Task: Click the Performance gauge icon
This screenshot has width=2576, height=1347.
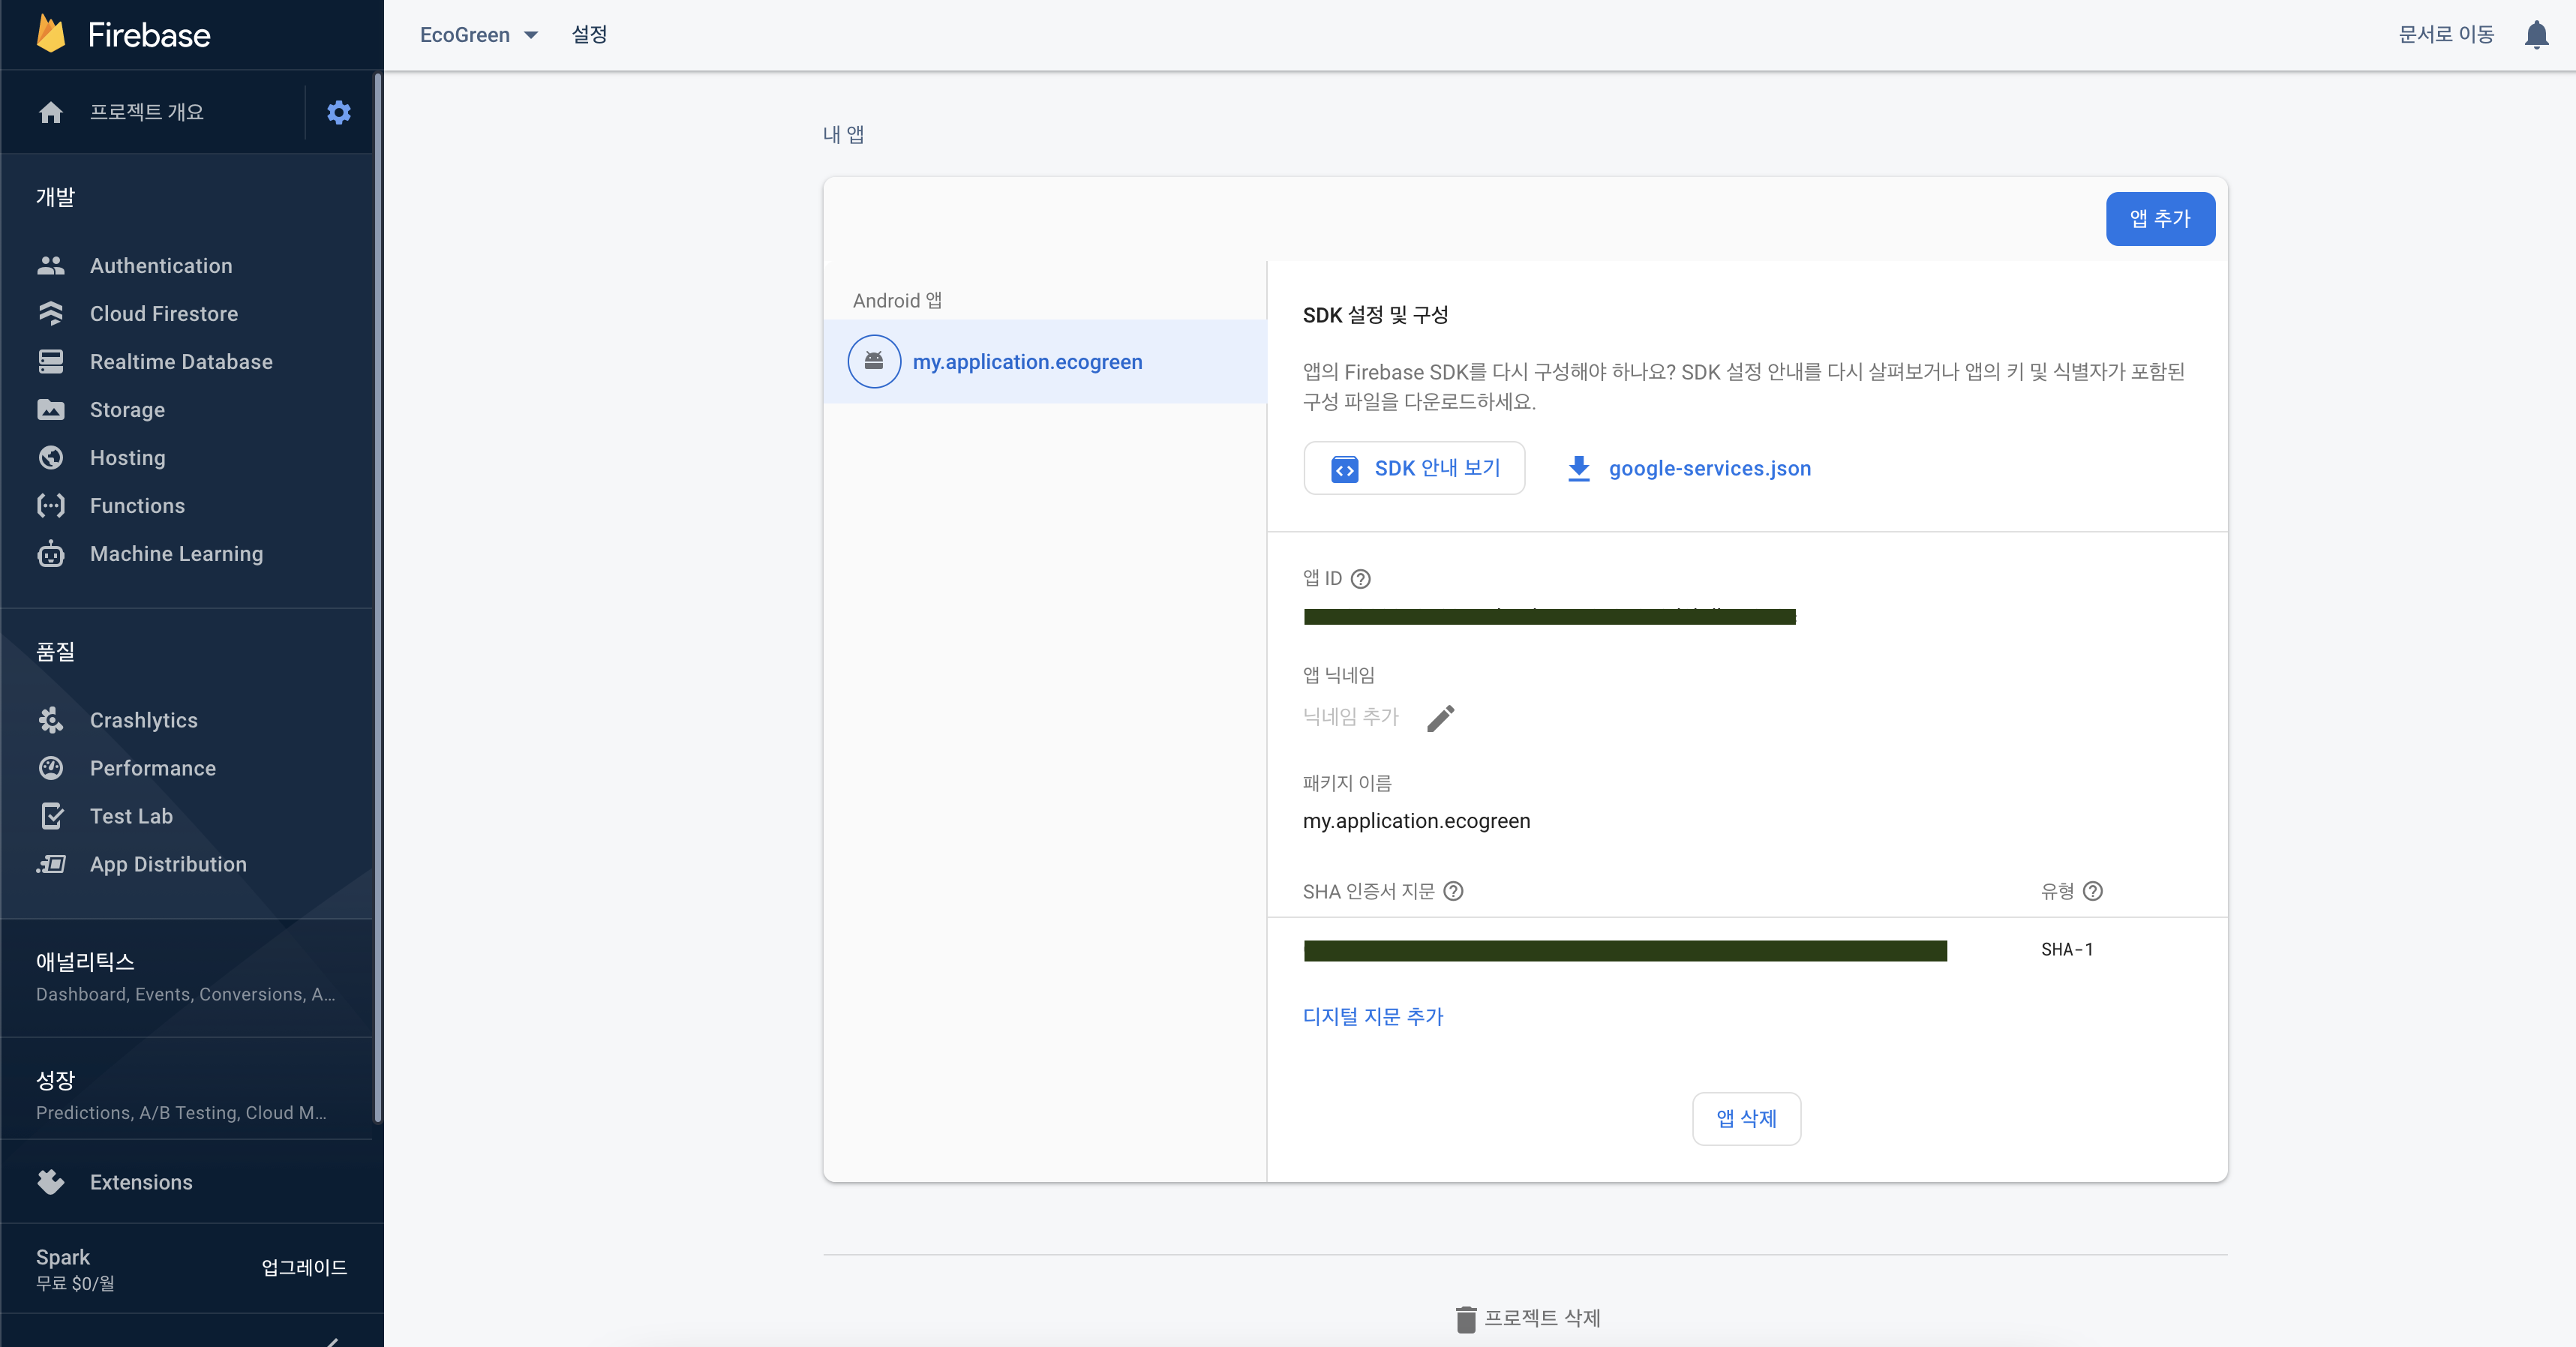Action: [51, 768]
